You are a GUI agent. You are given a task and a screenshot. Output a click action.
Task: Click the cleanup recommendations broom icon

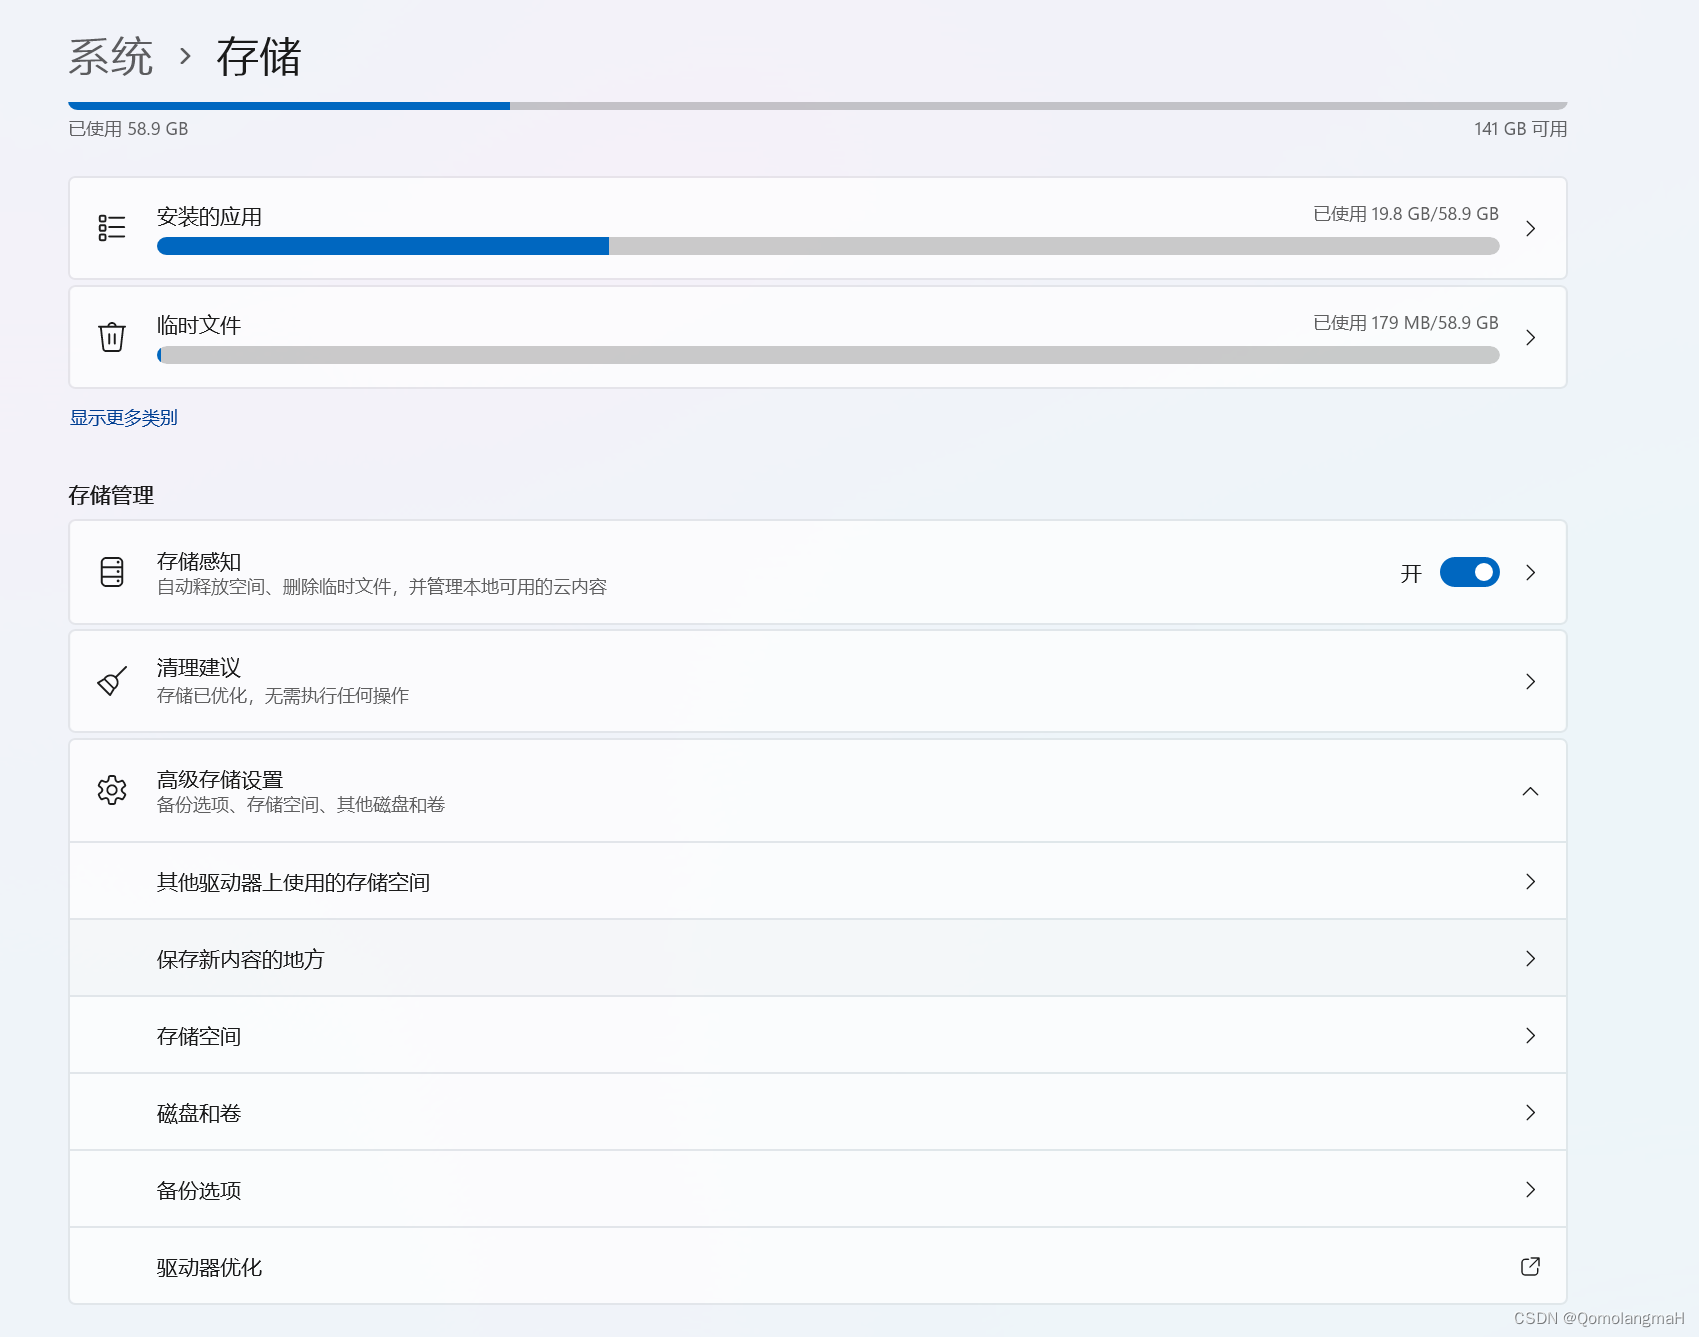tap(112, 681)
